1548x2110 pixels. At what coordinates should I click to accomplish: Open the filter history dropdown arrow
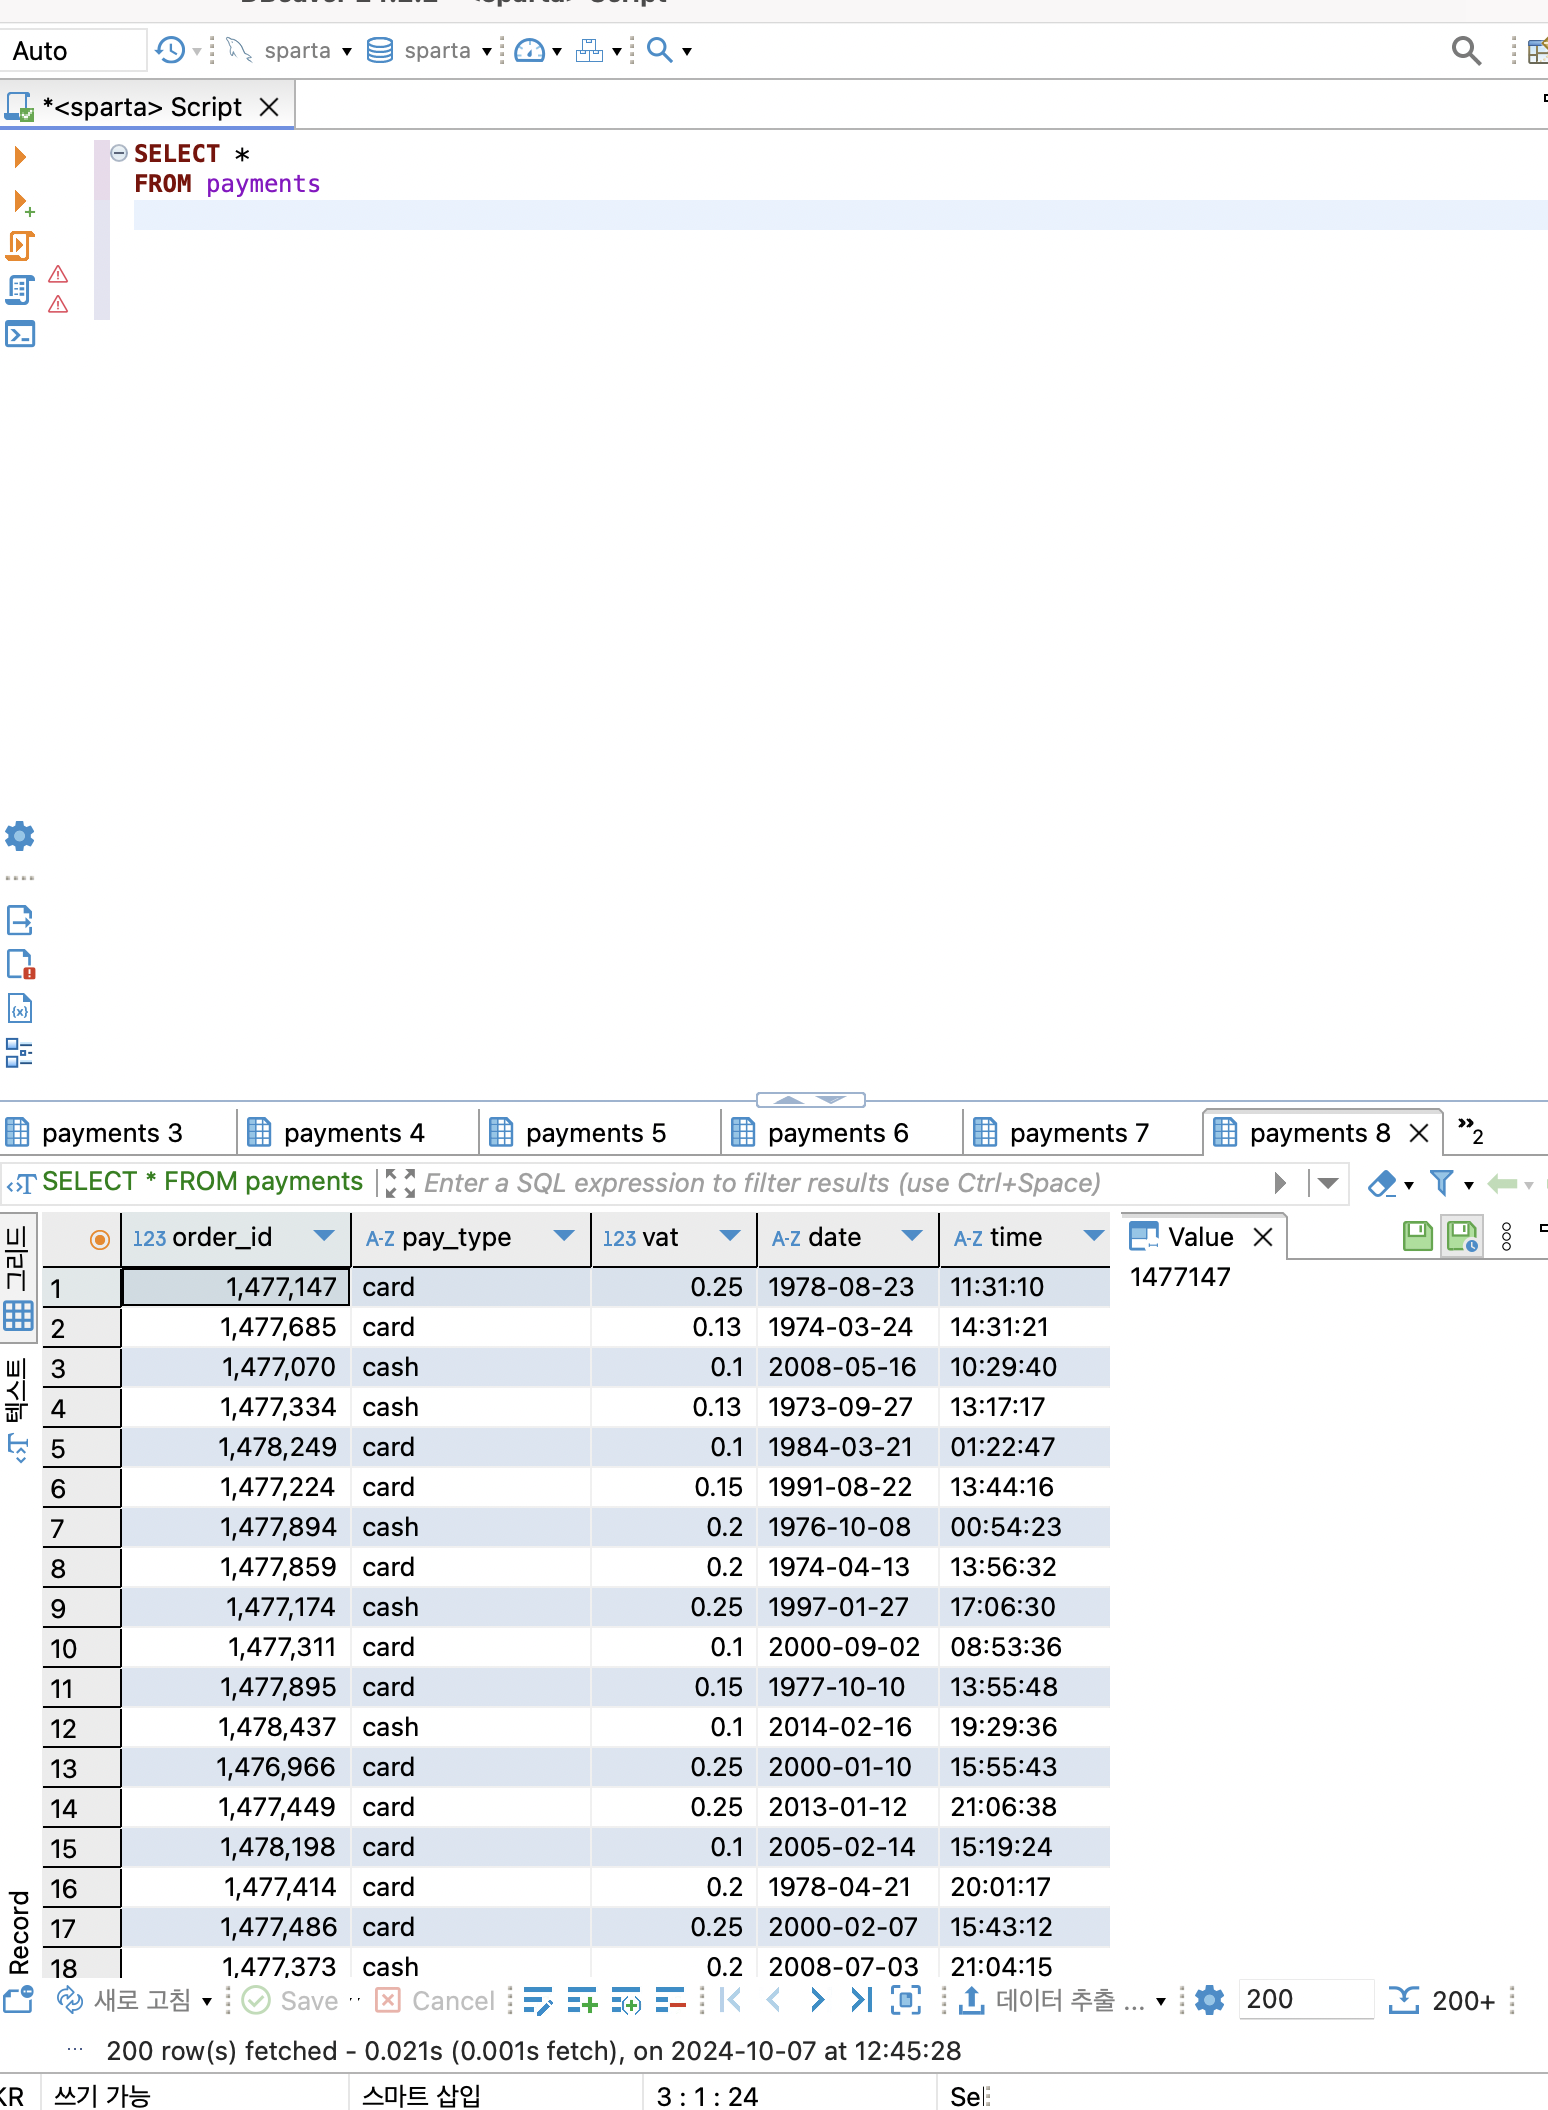click(1328, 1184)
